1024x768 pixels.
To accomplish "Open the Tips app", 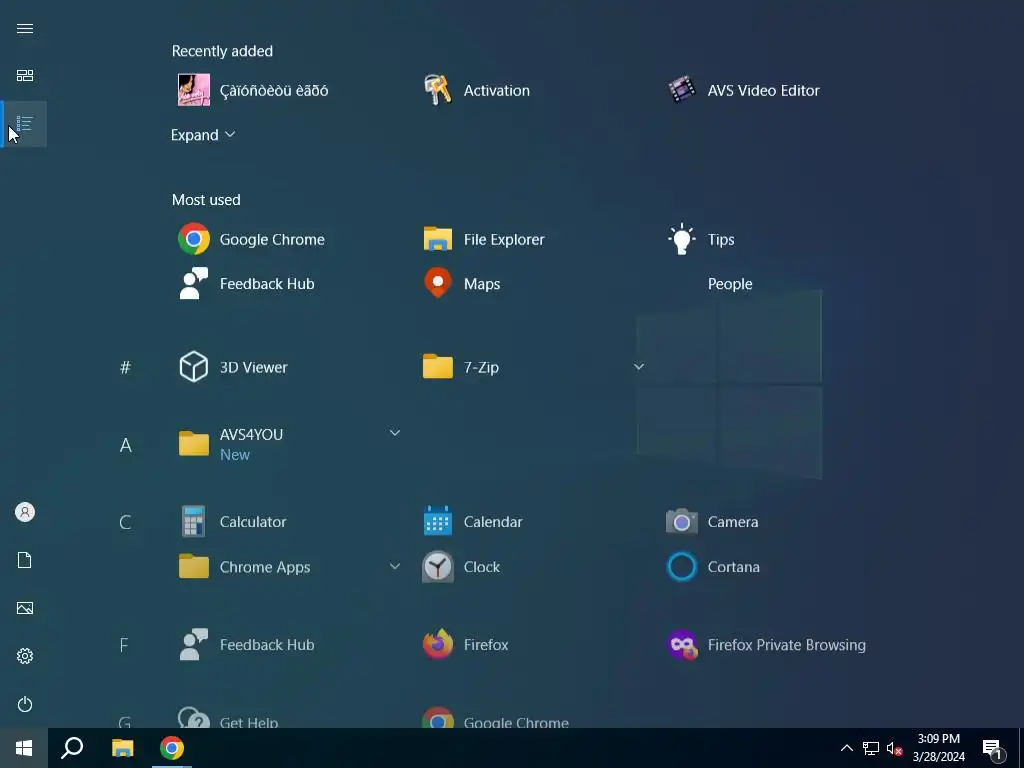I will (701, 239).
